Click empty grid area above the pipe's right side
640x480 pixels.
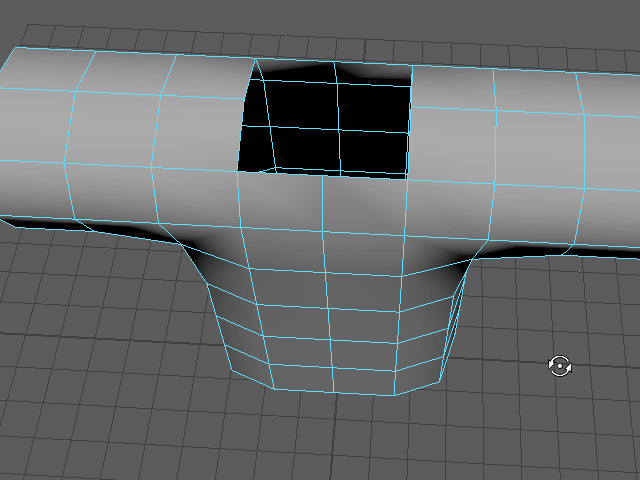[x=540, y=35]
